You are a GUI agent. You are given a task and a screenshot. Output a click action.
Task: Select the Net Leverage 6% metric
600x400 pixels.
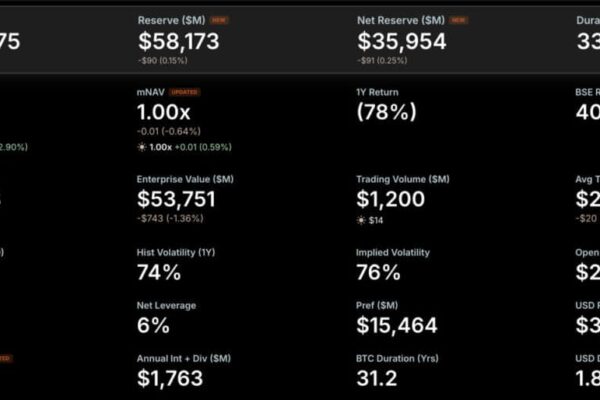[153, 325]
